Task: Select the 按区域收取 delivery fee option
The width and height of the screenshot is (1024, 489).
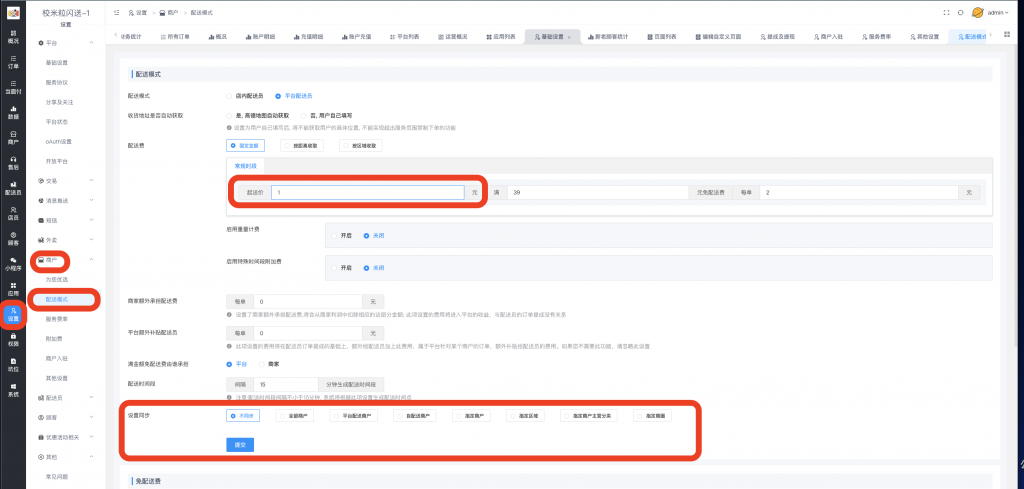Action: 360,146
